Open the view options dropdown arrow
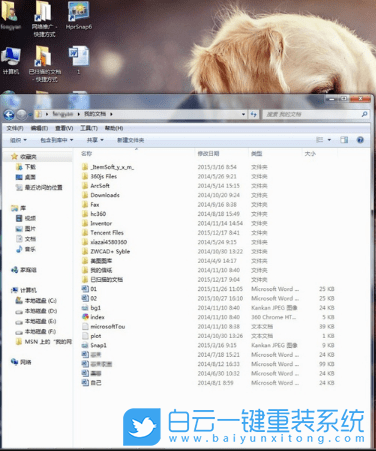Image resolution: width=376 pixels, height=451 pixels. tap(329, 140)
